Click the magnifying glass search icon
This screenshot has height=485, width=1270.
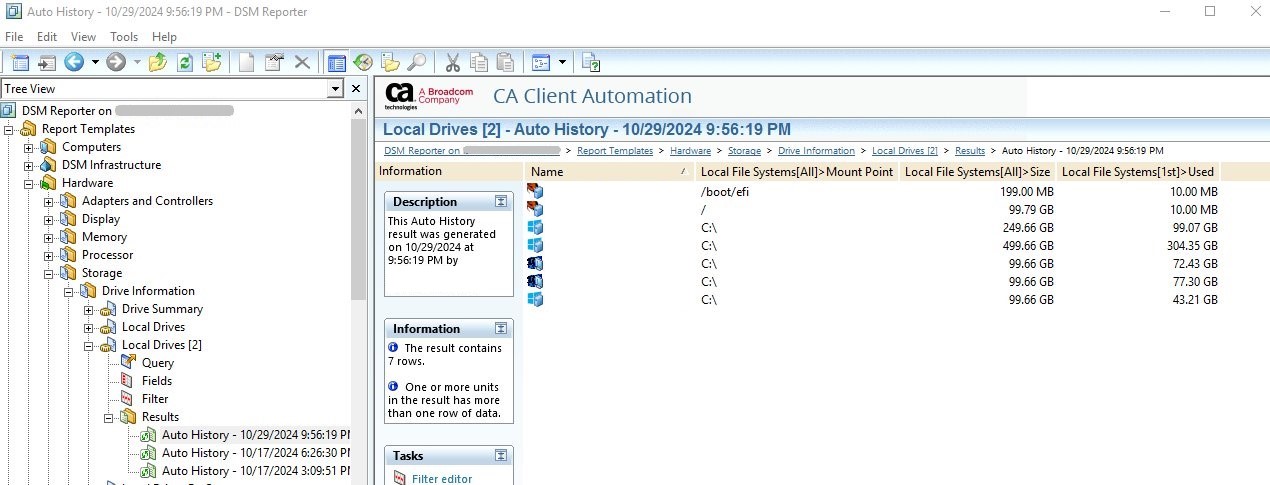tap(416, 62)
